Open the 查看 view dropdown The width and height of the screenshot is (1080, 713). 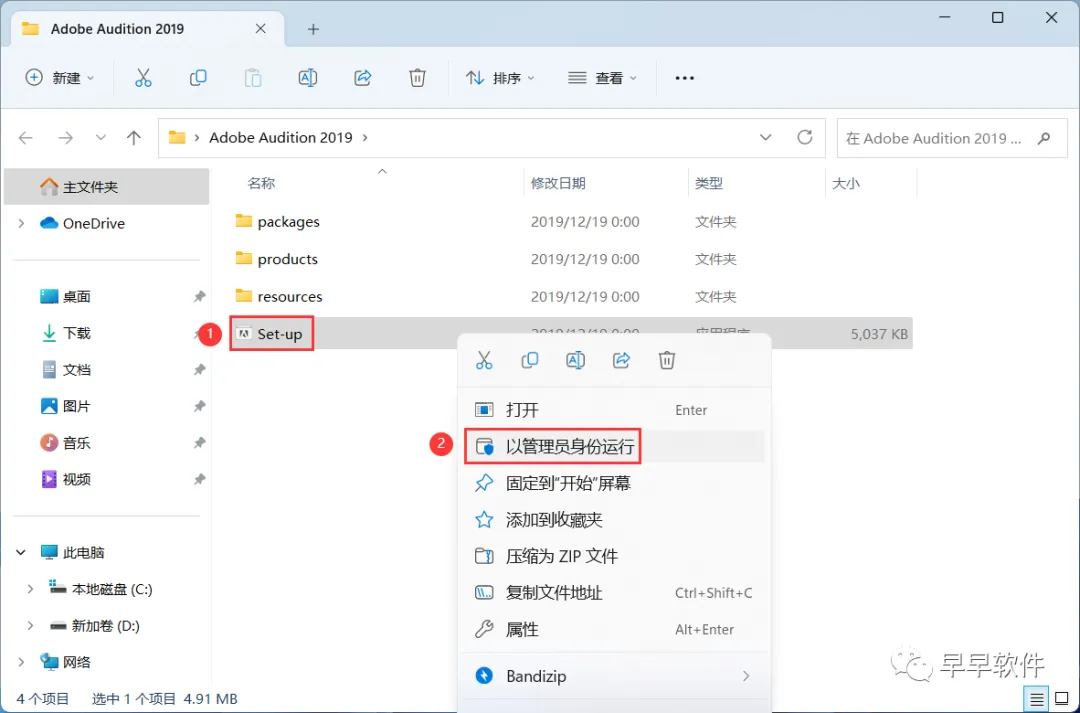602,78
